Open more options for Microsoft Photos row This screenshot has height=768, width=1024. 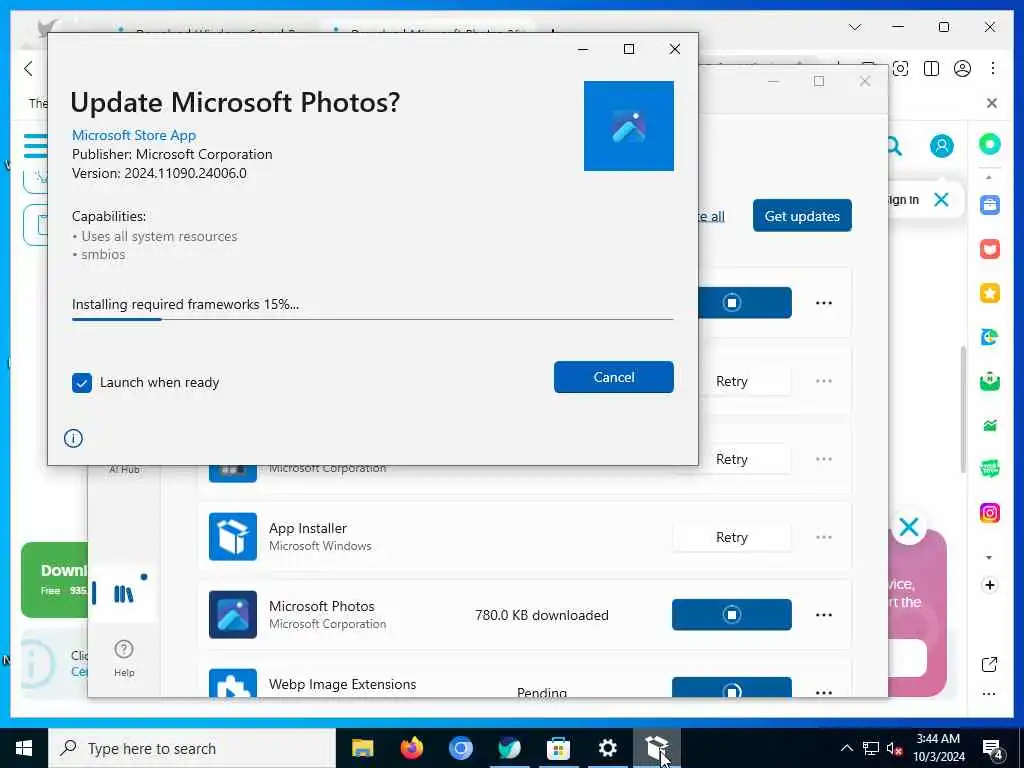point(824,615)
